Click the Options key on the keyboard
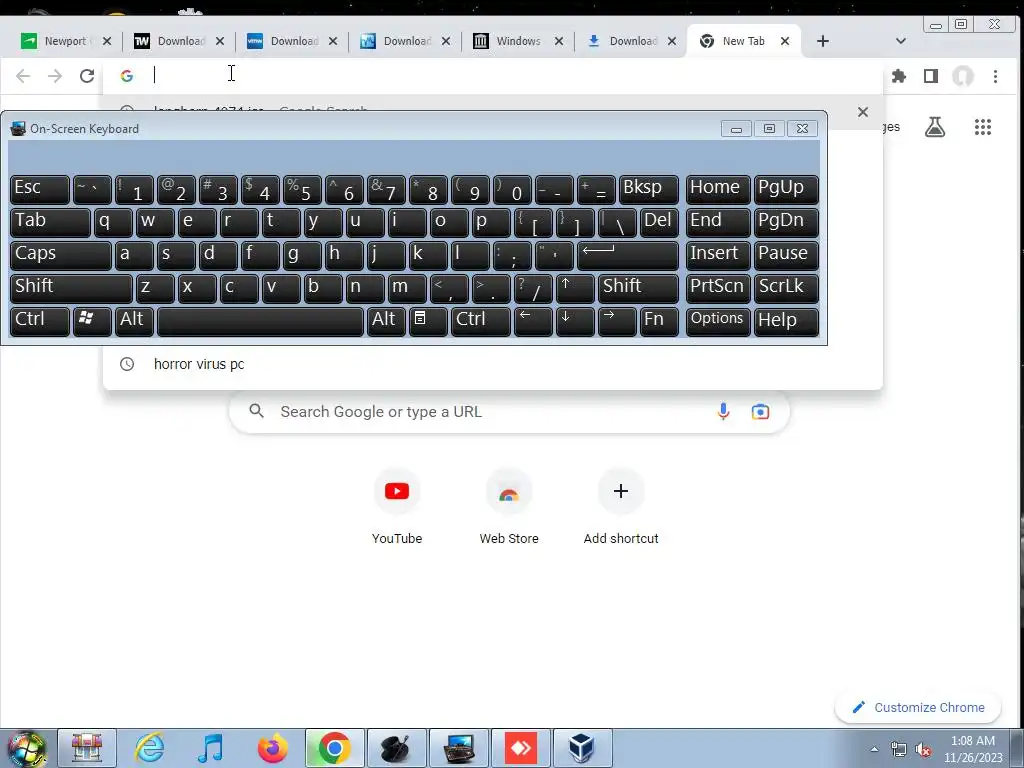 (x=718, y=321)
